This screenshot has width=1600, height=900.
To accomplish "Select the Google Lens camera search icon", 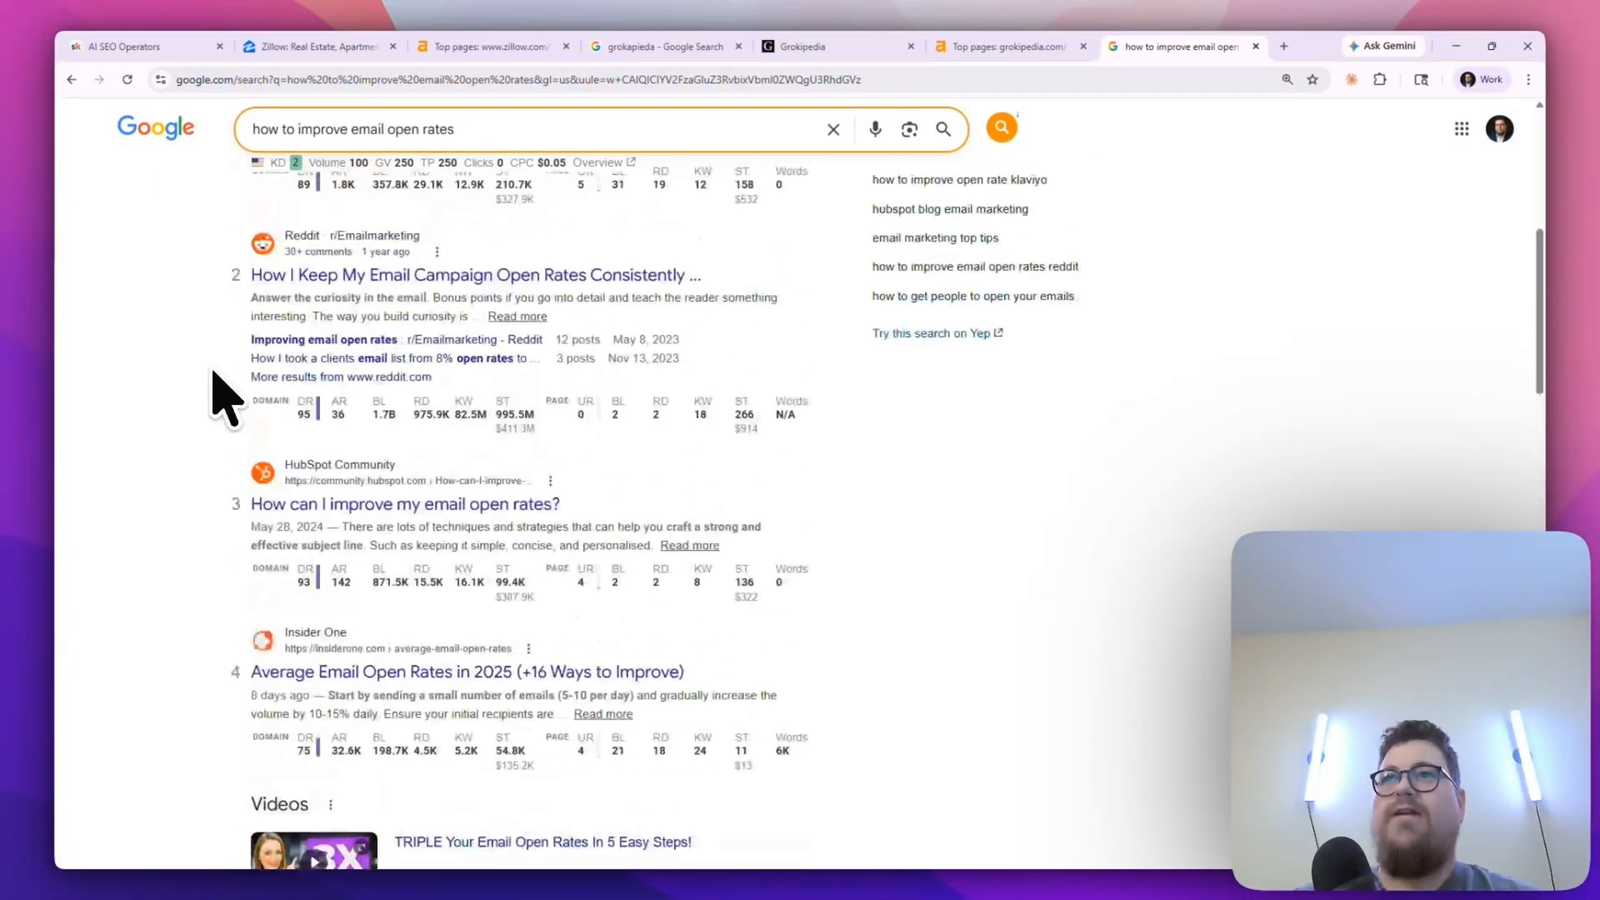I will 909,128.
